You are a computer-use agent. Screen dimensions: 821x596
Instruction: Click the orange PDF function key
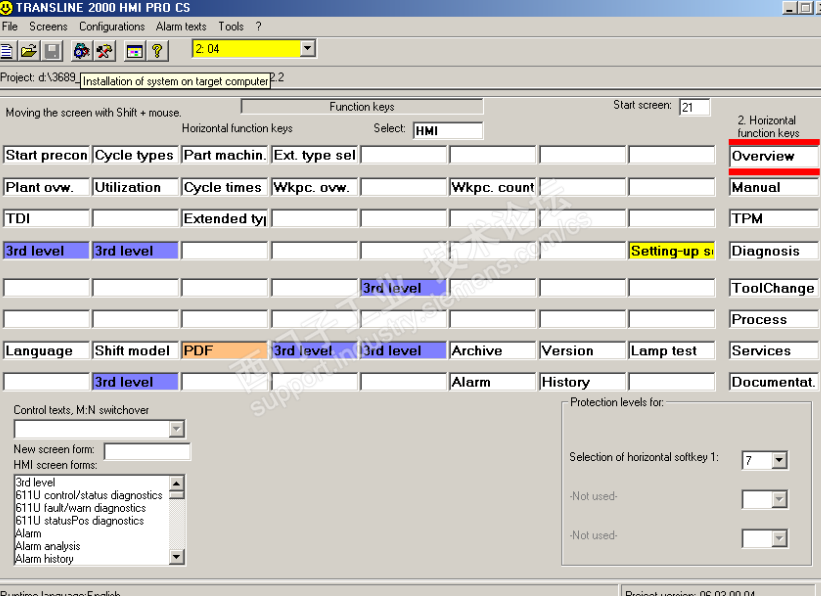point(224,351)
